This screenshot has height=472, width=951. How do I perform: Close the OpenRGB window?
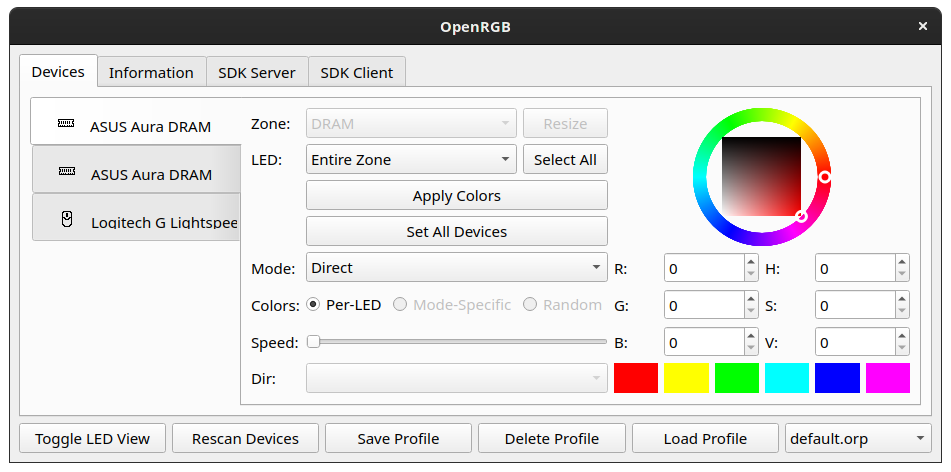(922, 26)
